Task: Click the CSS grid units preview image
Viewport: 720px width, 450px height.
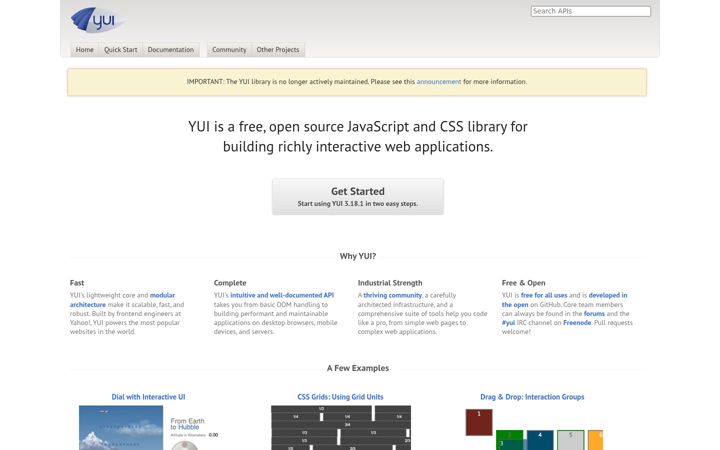Action: point(341,428)
